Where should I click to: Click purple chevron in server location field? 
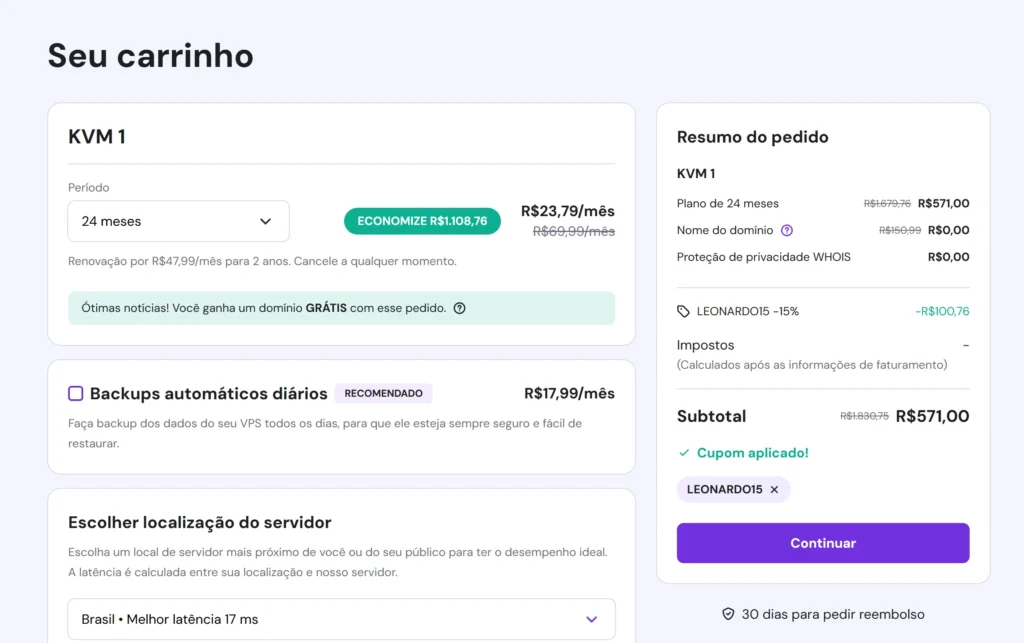tap(591, 619)
